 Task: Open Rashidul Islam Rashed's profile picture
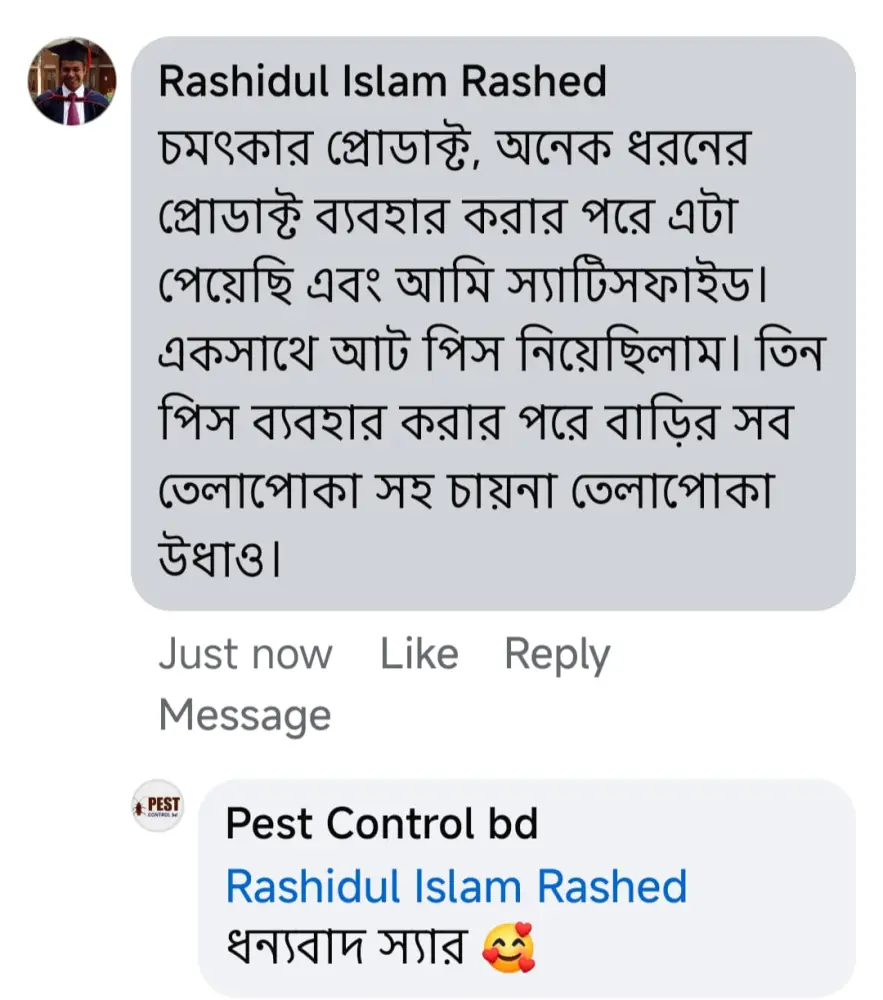pyautogui.click(x=71, y=82)
